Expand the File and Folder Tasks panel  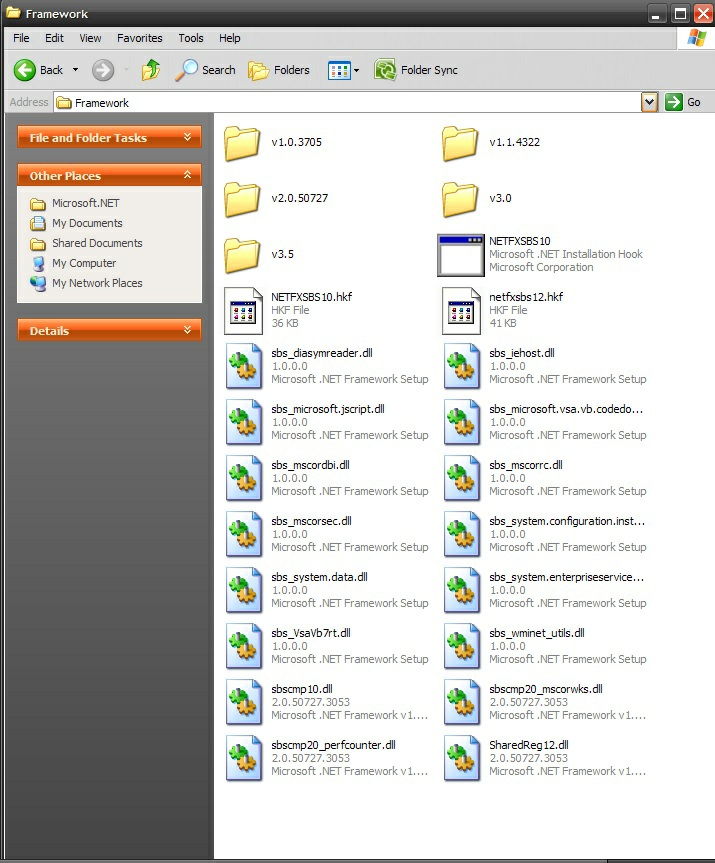pyautogui.click(x=187, y=137)
